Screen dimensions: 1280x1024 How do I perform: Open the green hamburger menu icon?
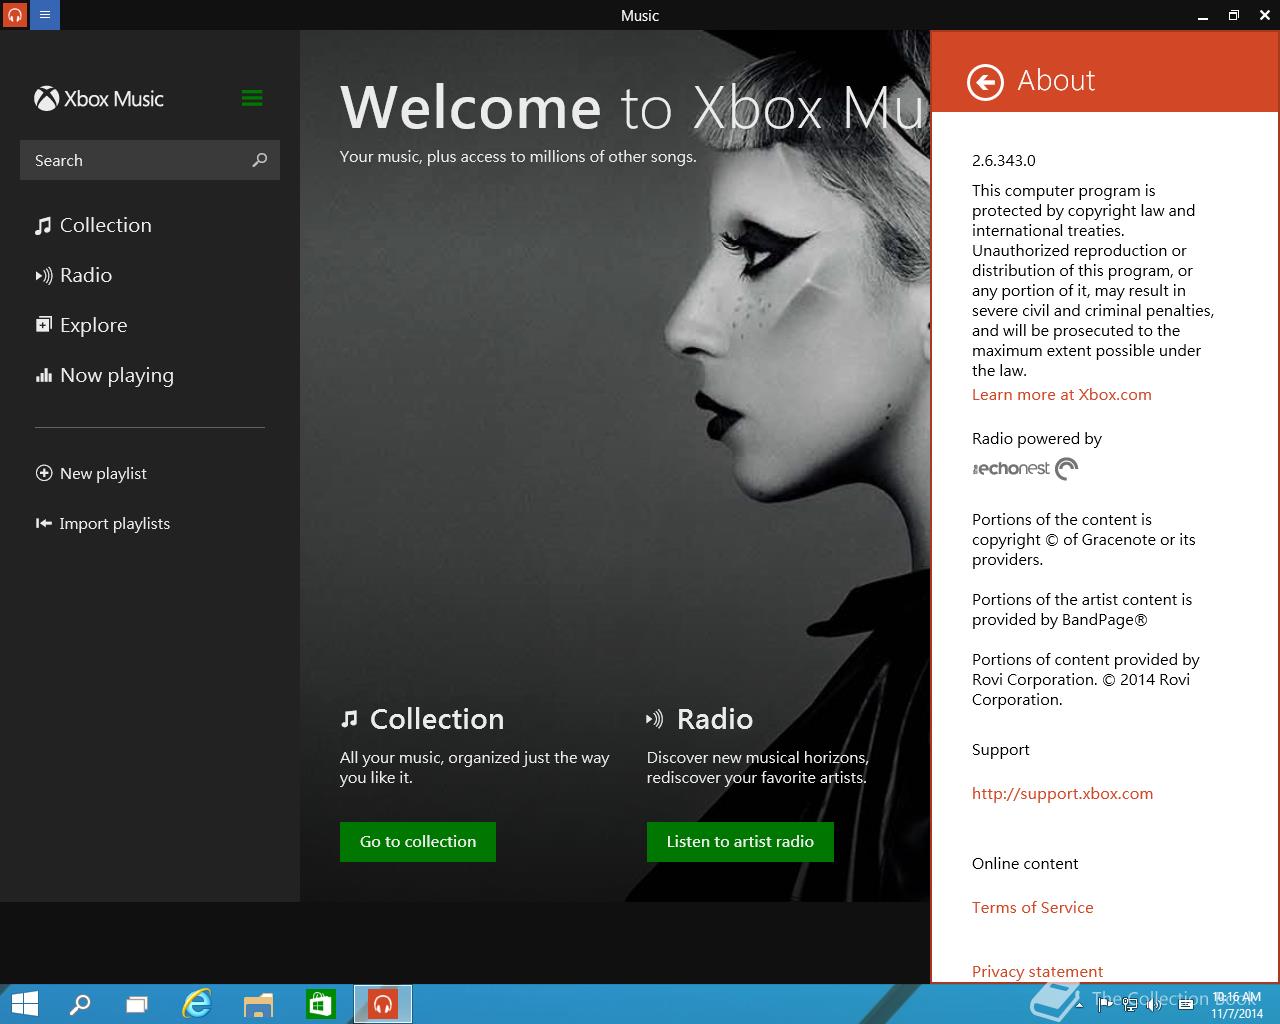252,98
